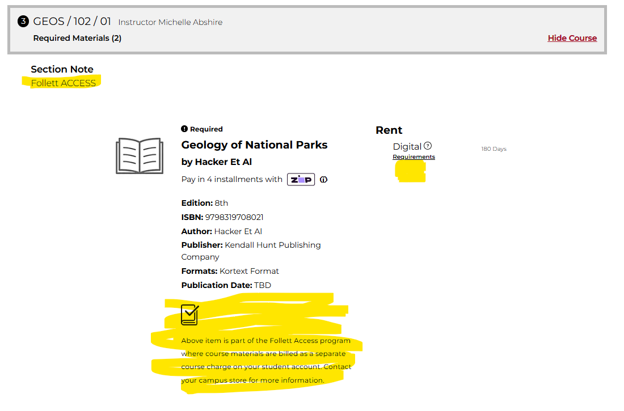The width and height of the screenshot is (624, 411).
Task: Click the course number 3 badge
Action: pos(23,21)
